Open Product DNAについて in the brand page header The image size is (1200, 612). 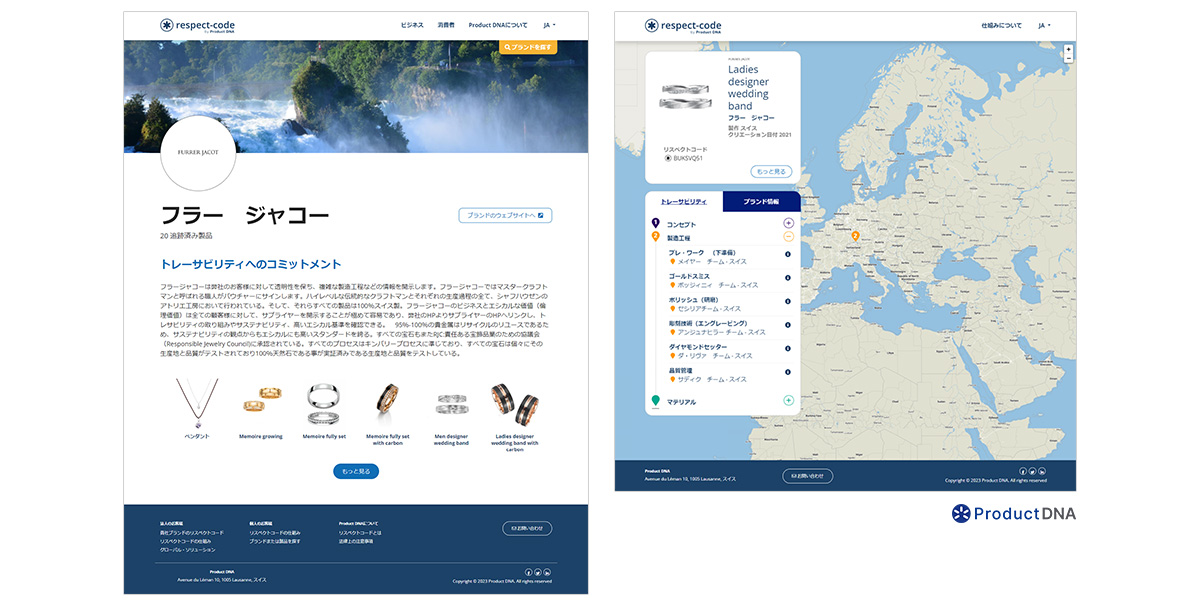pyautogui.click(x=498, y=25)
